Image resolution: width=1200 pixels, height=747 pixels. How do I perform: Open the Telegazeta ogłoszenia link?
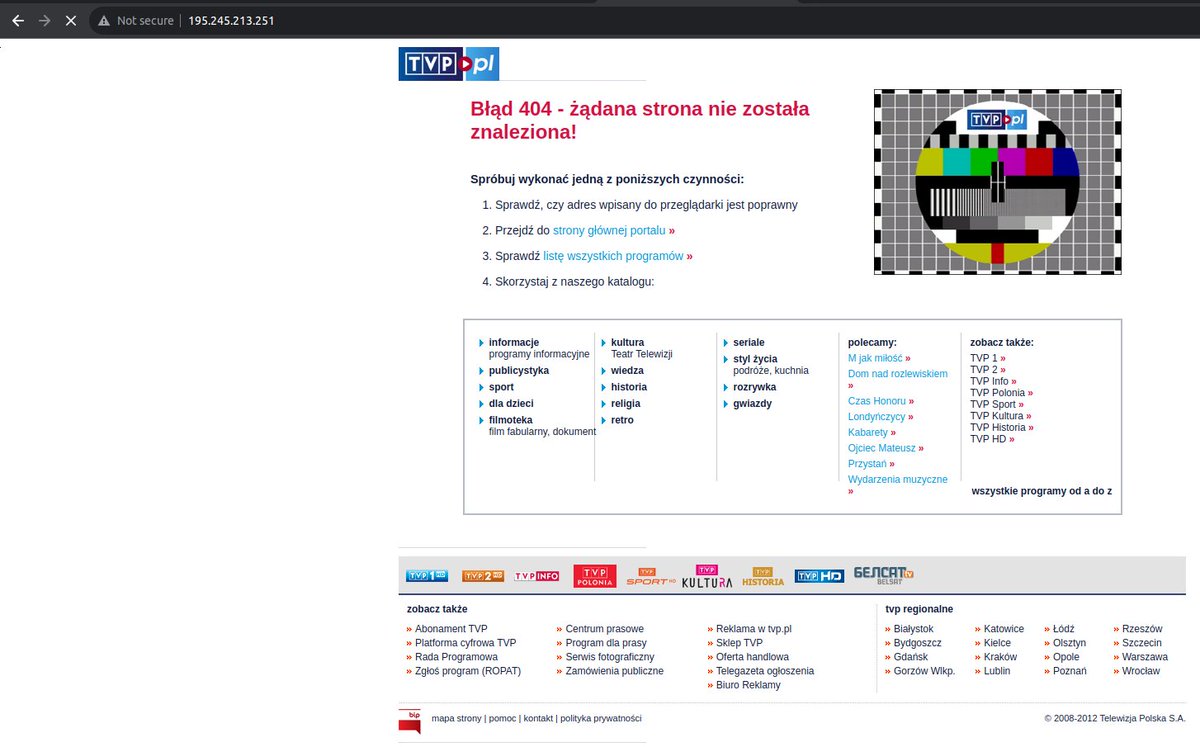[765, 671]
